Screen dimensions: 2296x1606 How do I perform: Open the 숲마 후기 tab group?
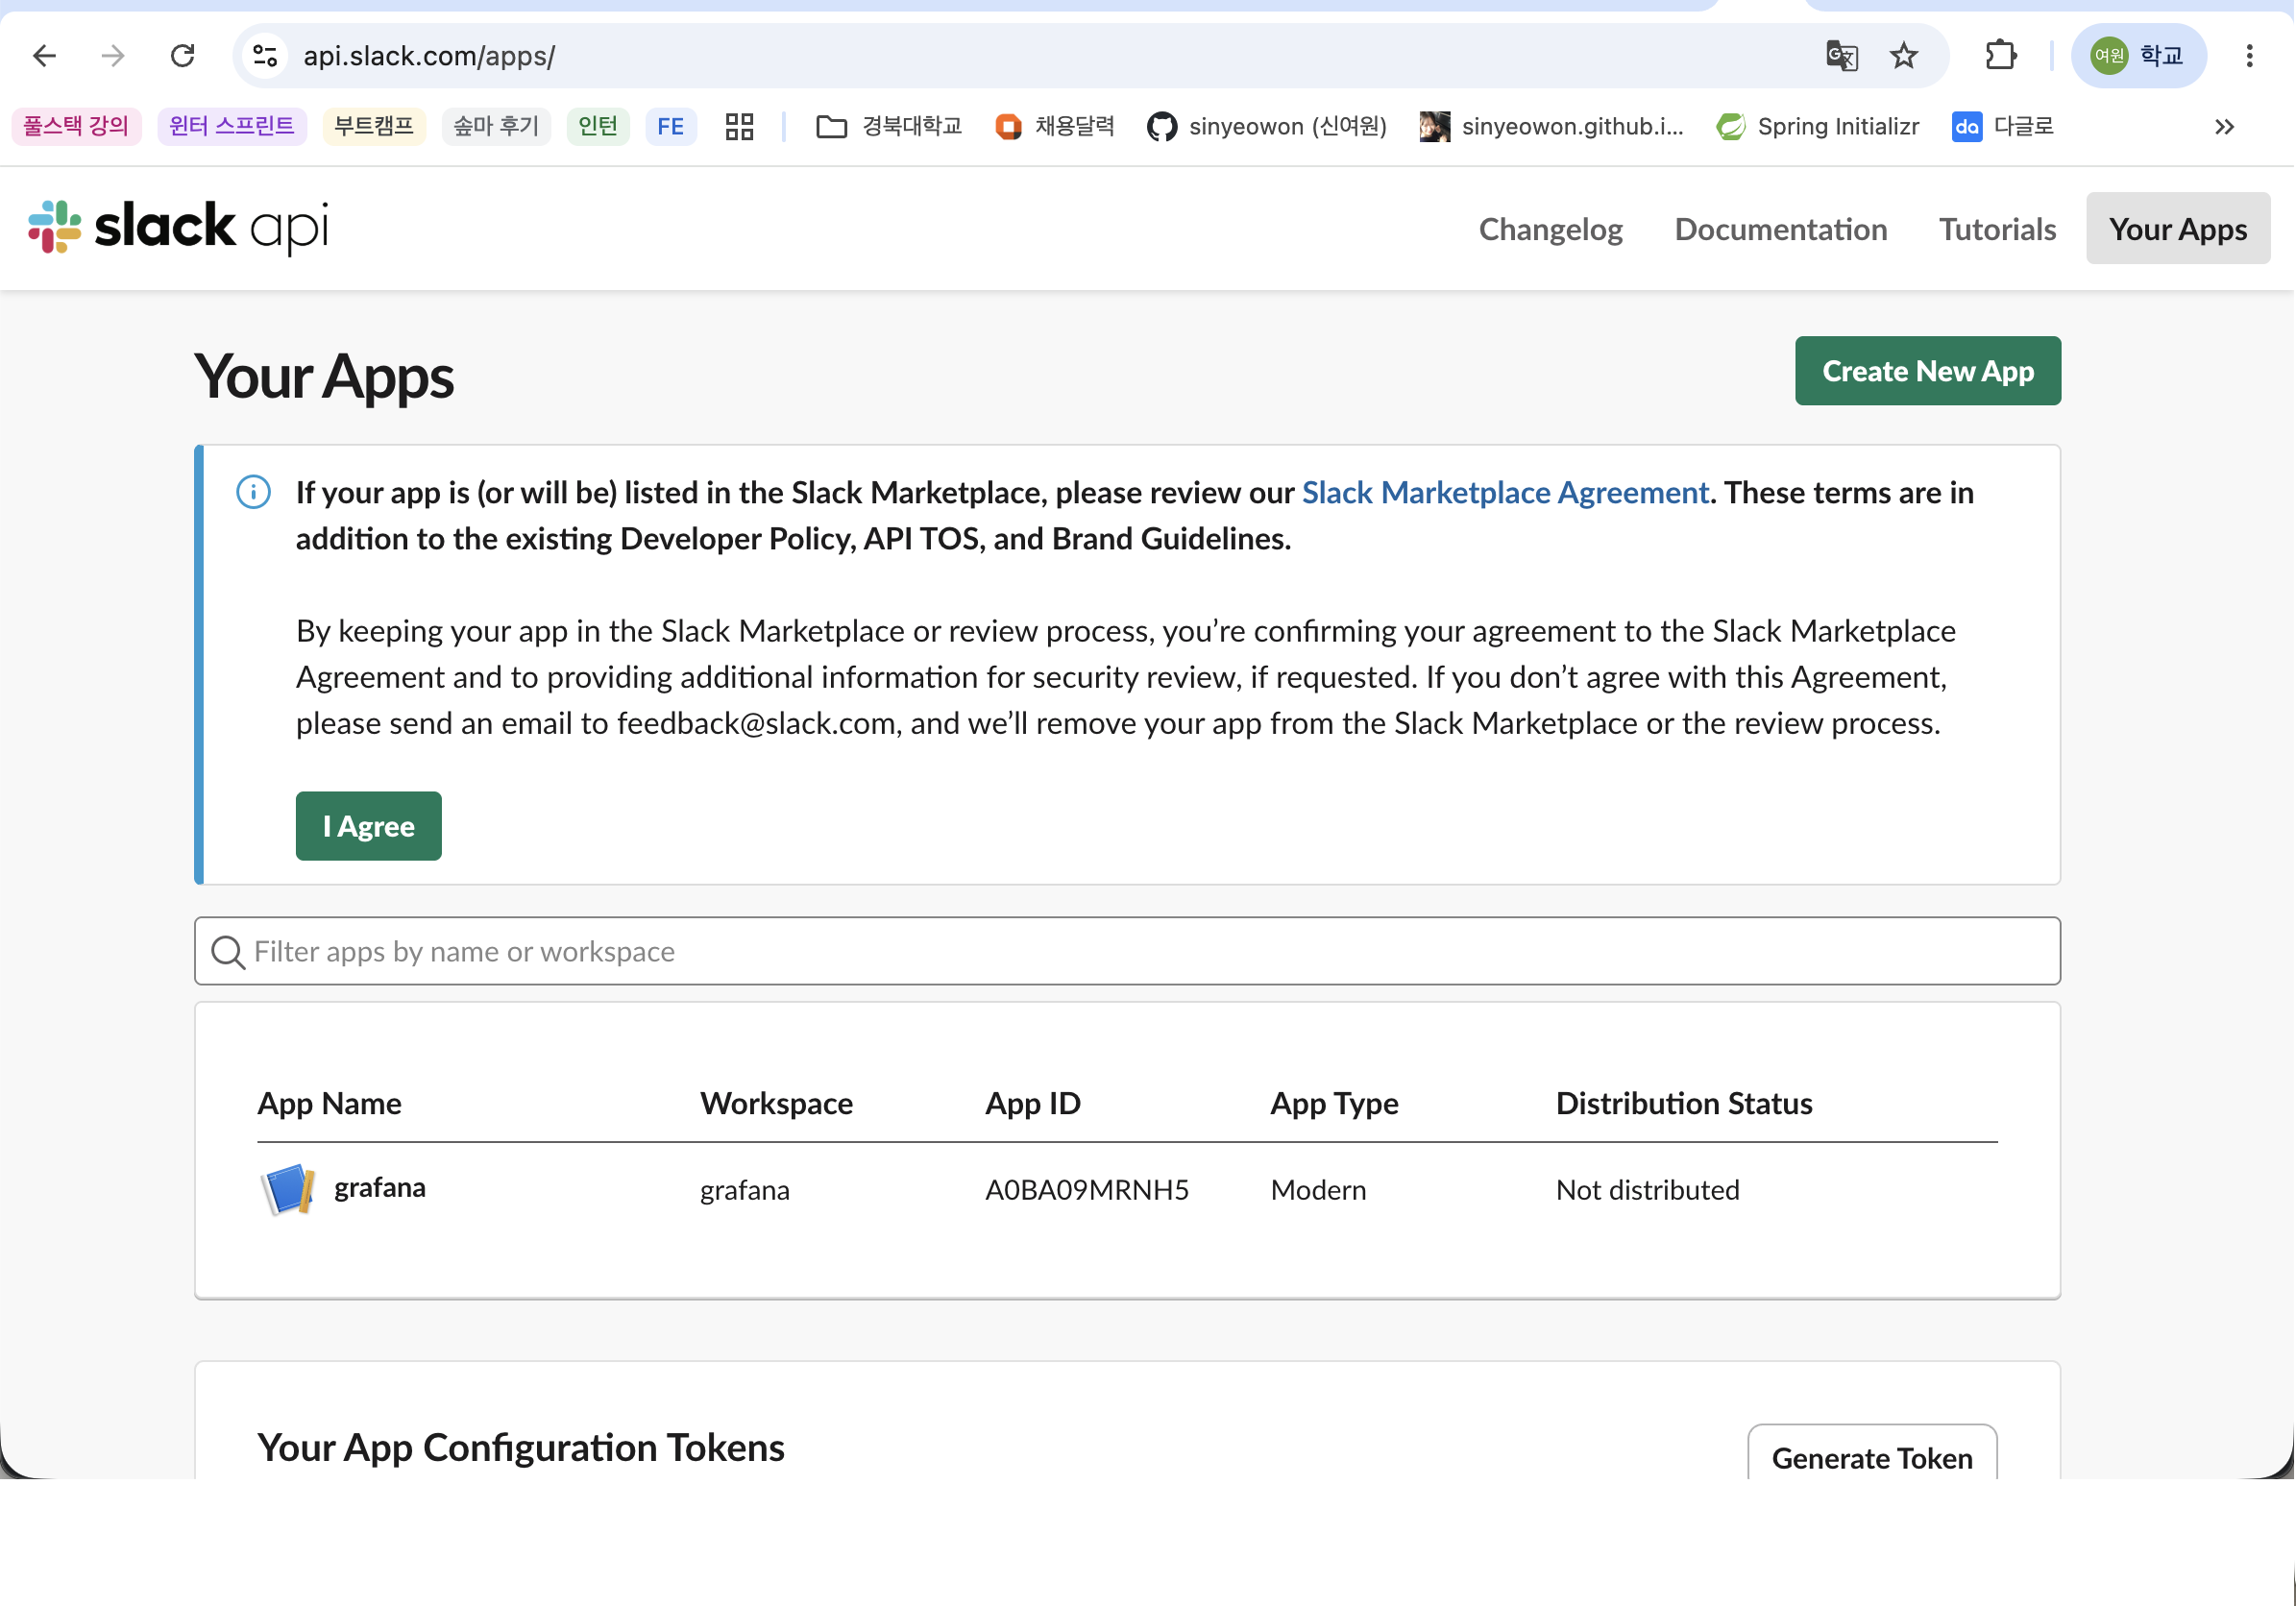[496, 127]
